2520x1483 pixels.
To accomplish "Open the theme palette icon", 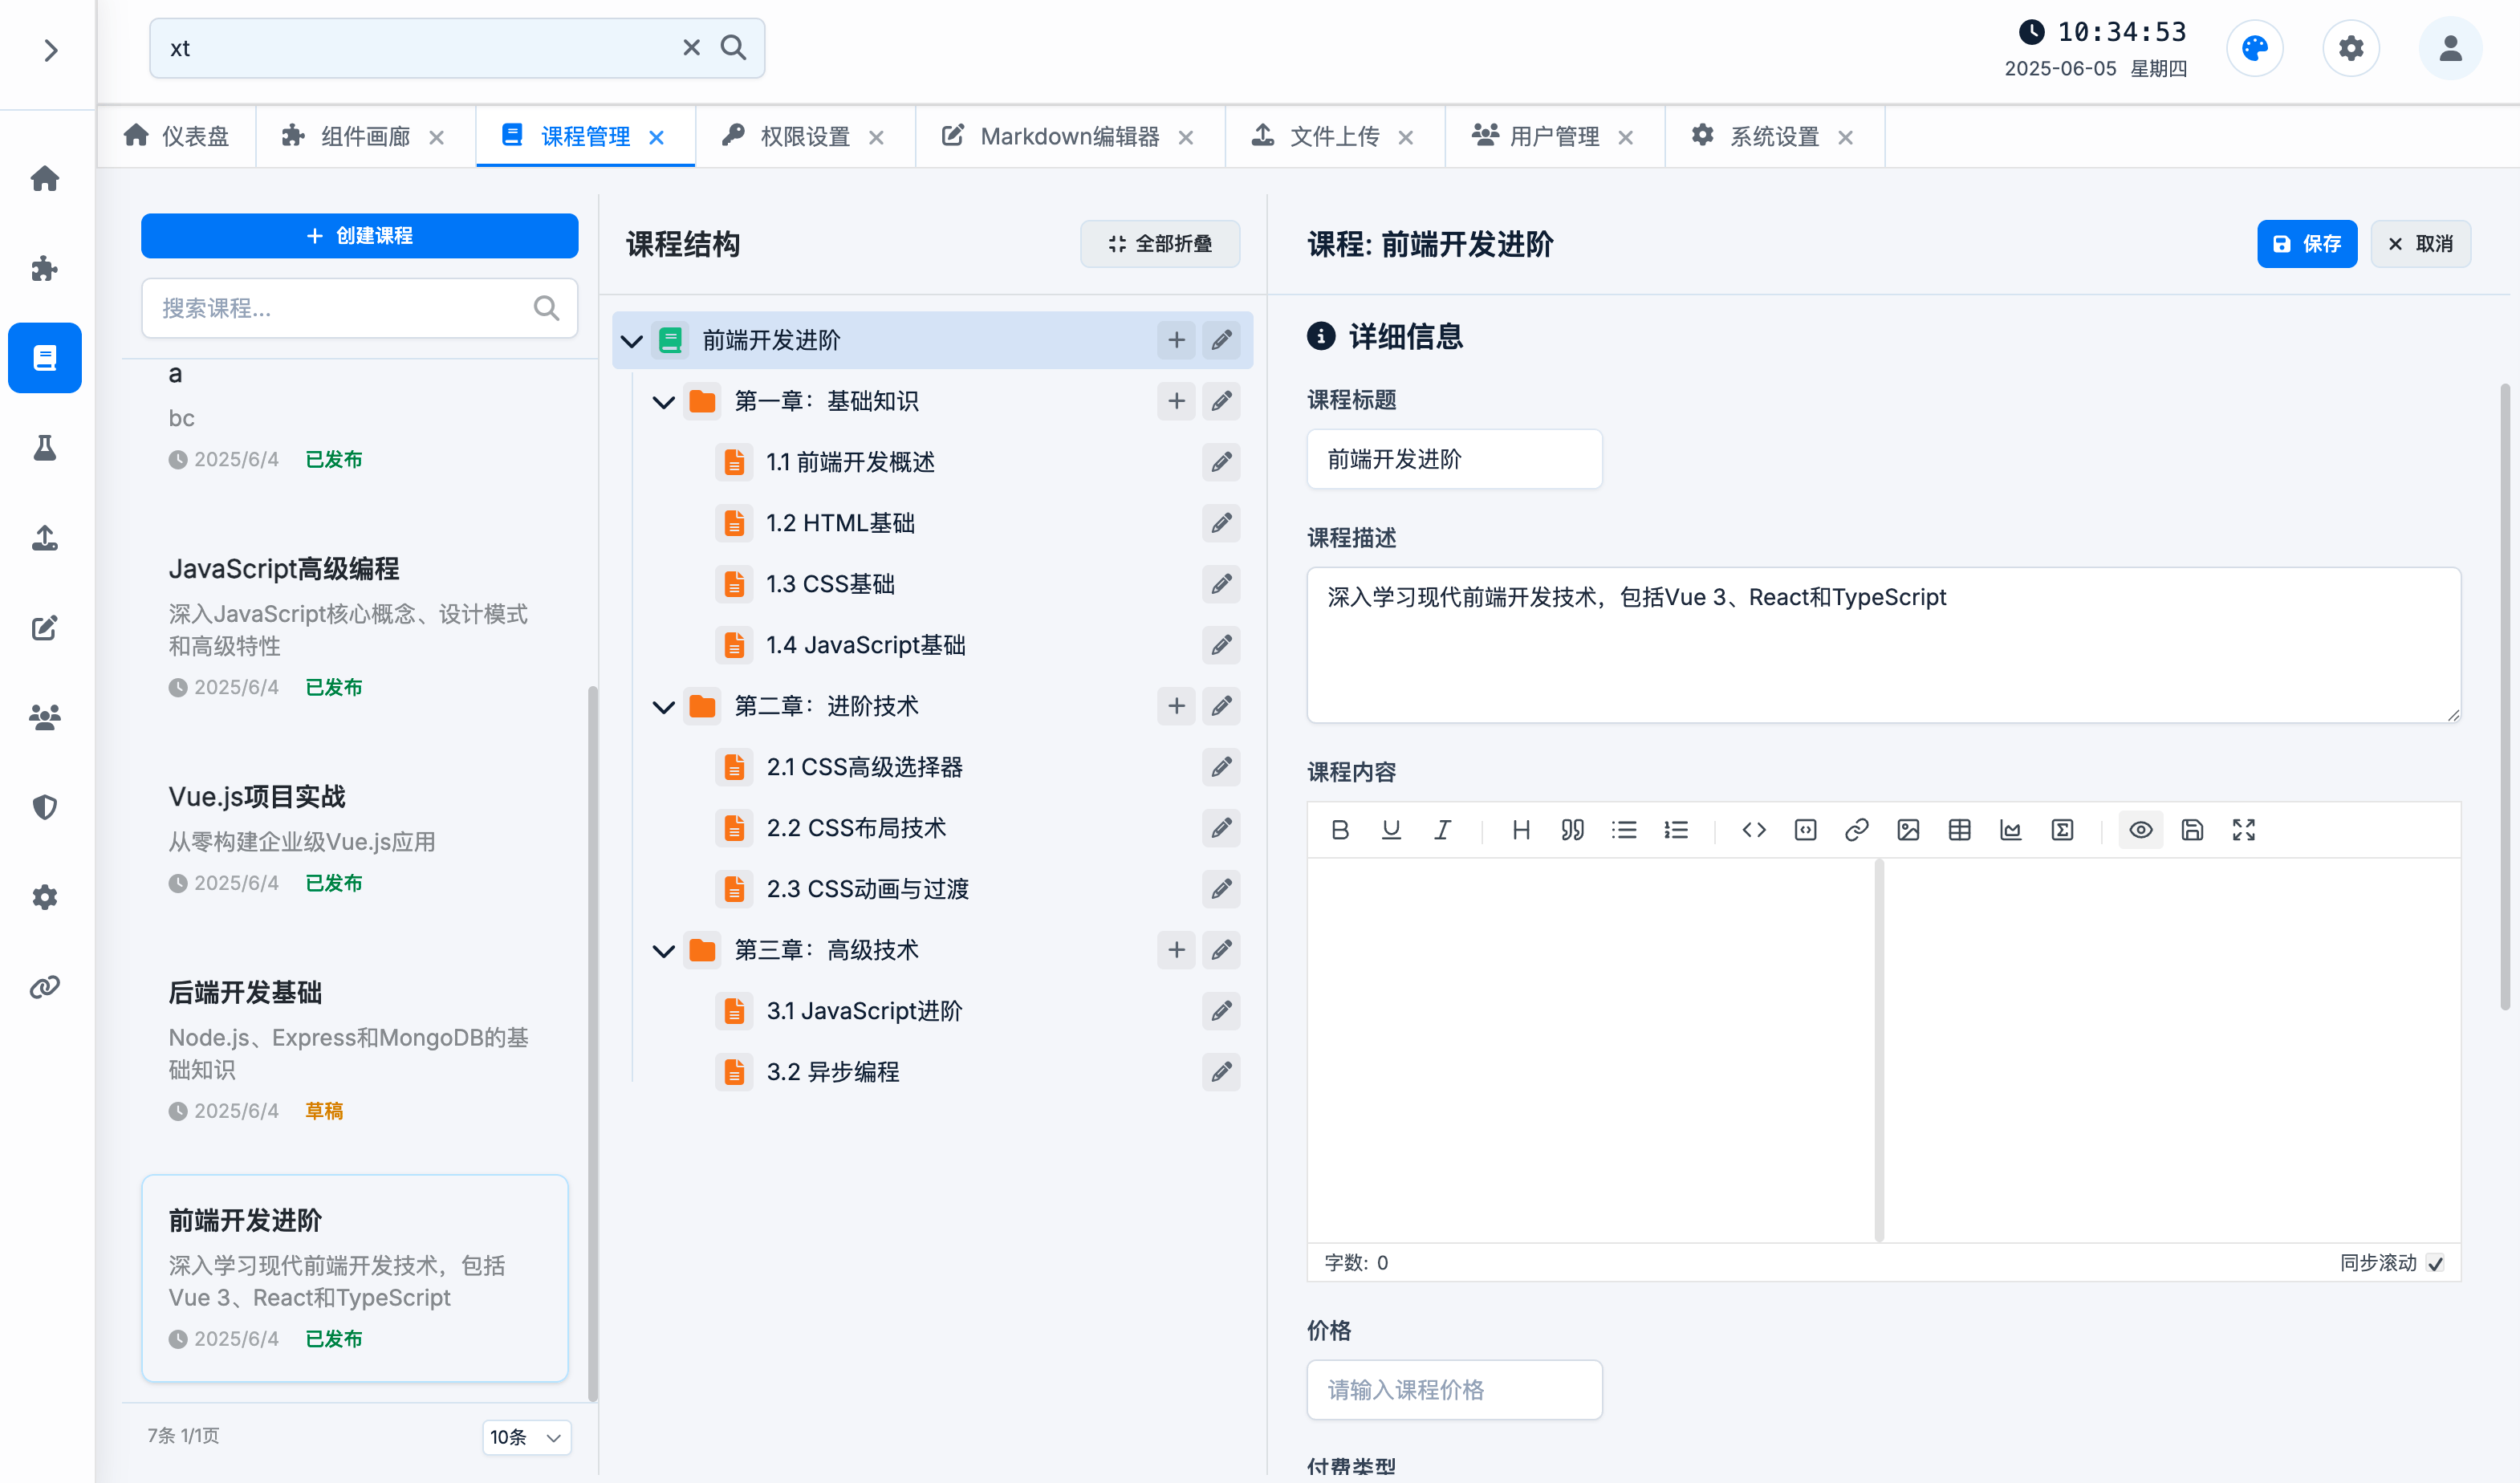I will (x=2254, y=48).
